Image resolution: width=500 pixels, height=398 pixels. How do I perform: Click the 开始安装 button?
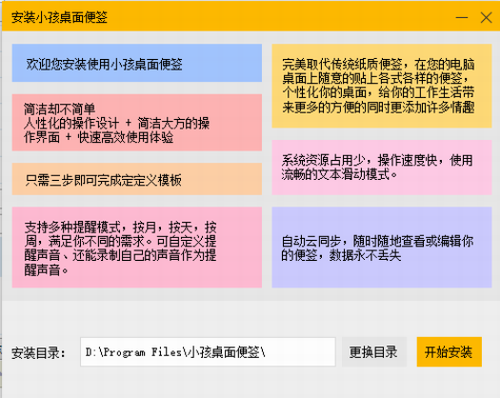tap(449, 352)
